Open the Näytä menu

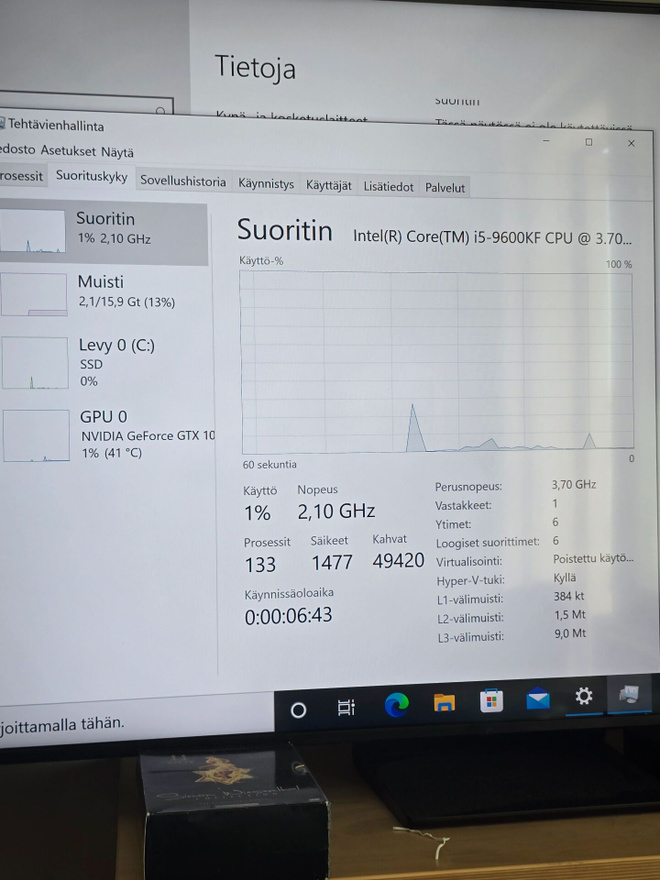[x=117, y=152]
